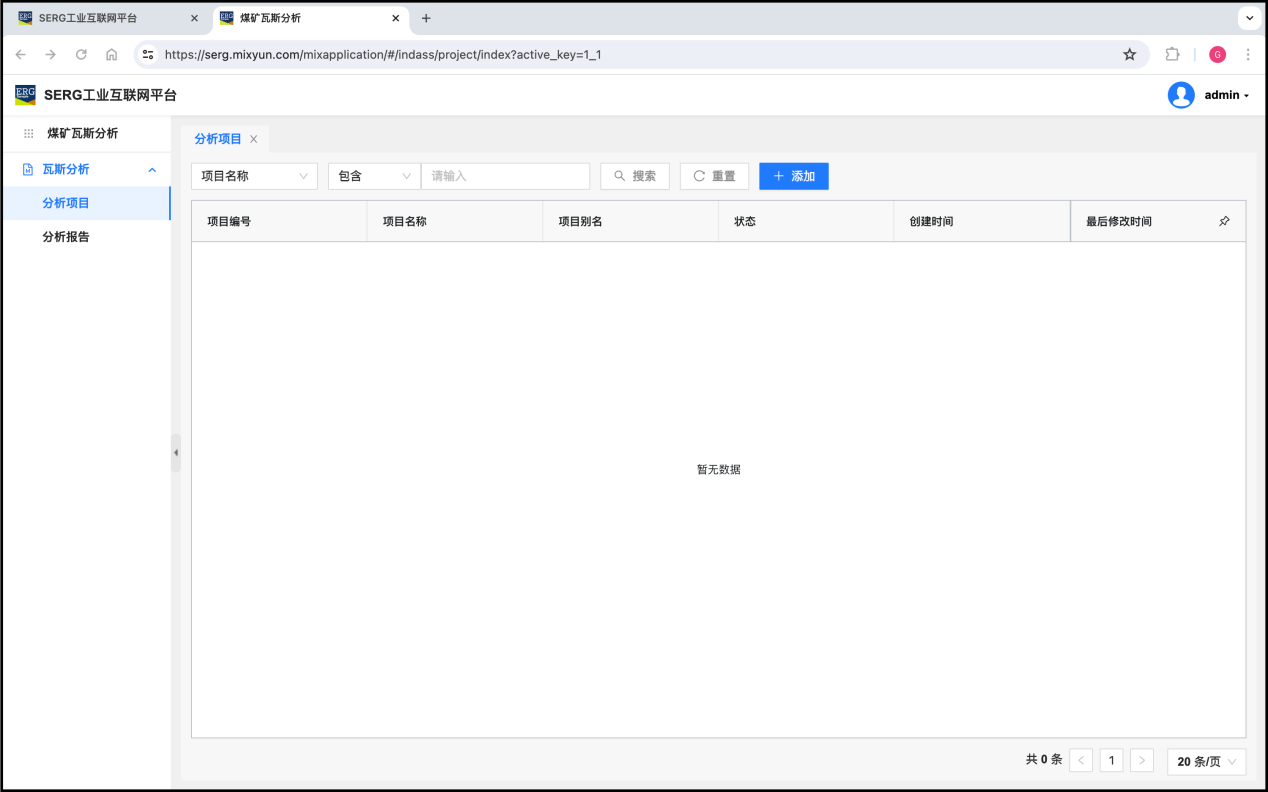
Task: Go to browser home page icon
Action: 111,55
